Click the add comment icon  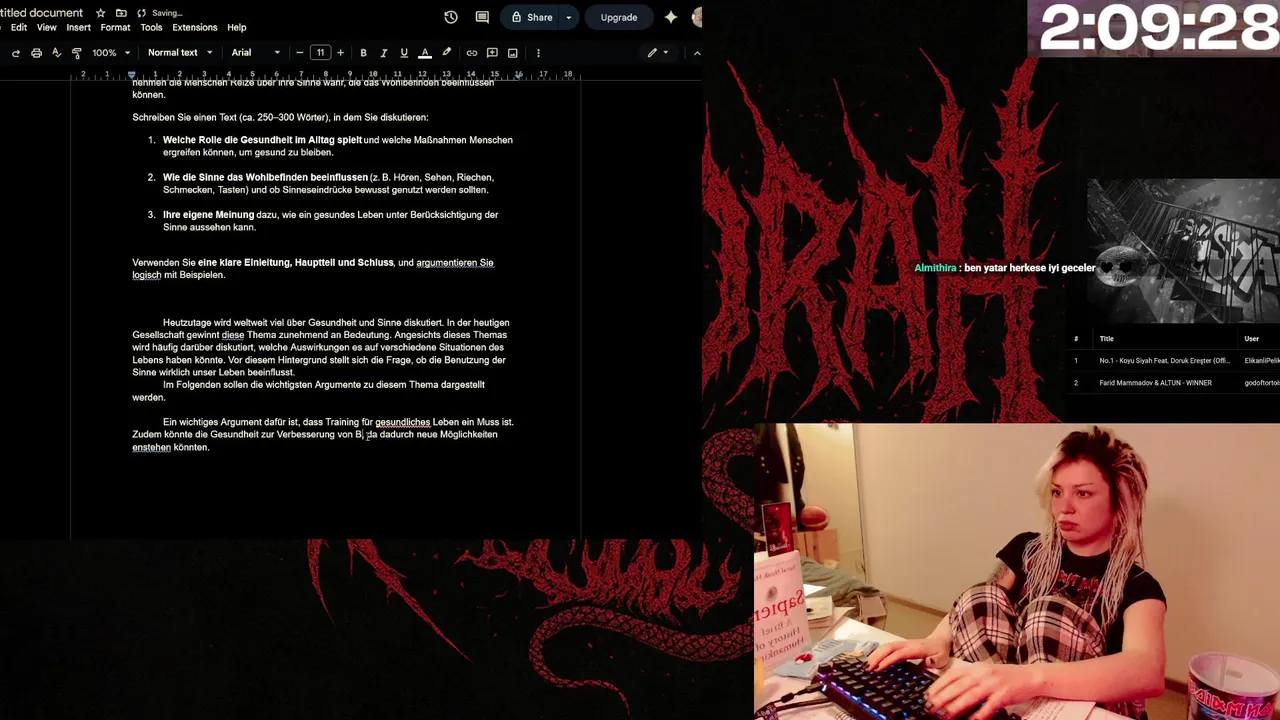click(492, 53)
